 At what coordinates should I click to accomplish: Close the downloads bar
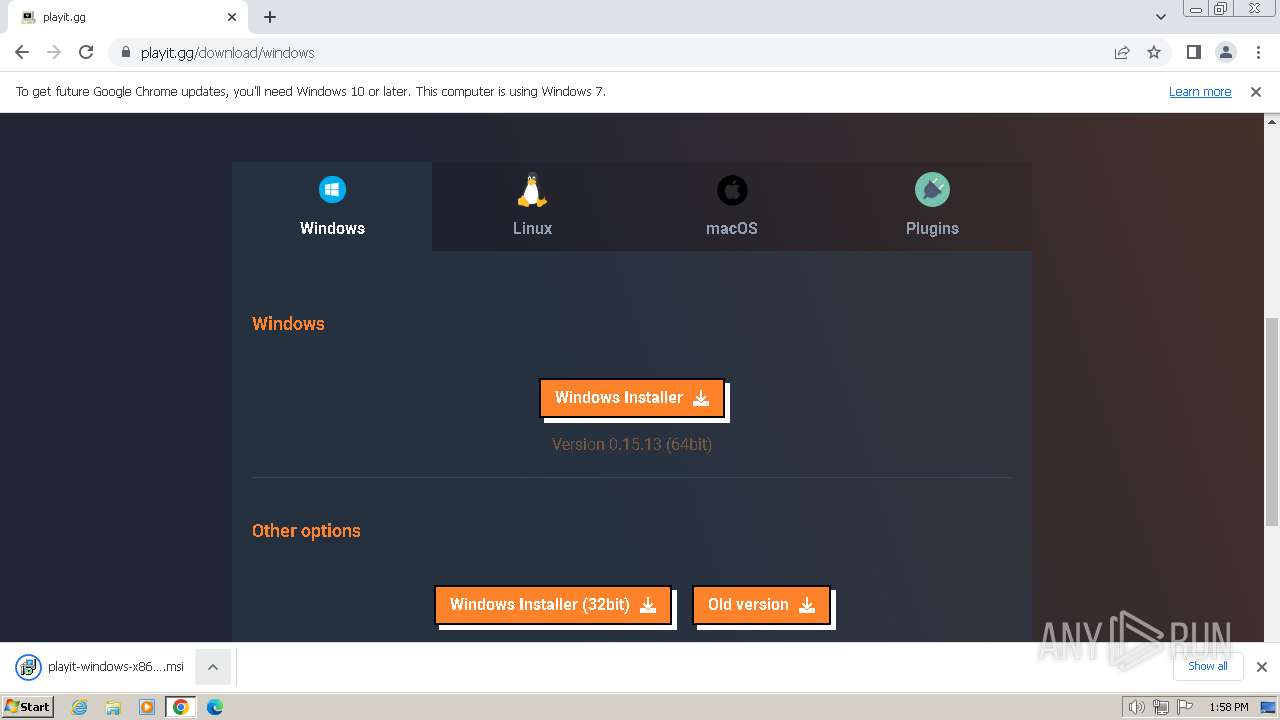tap(1262, 667)
